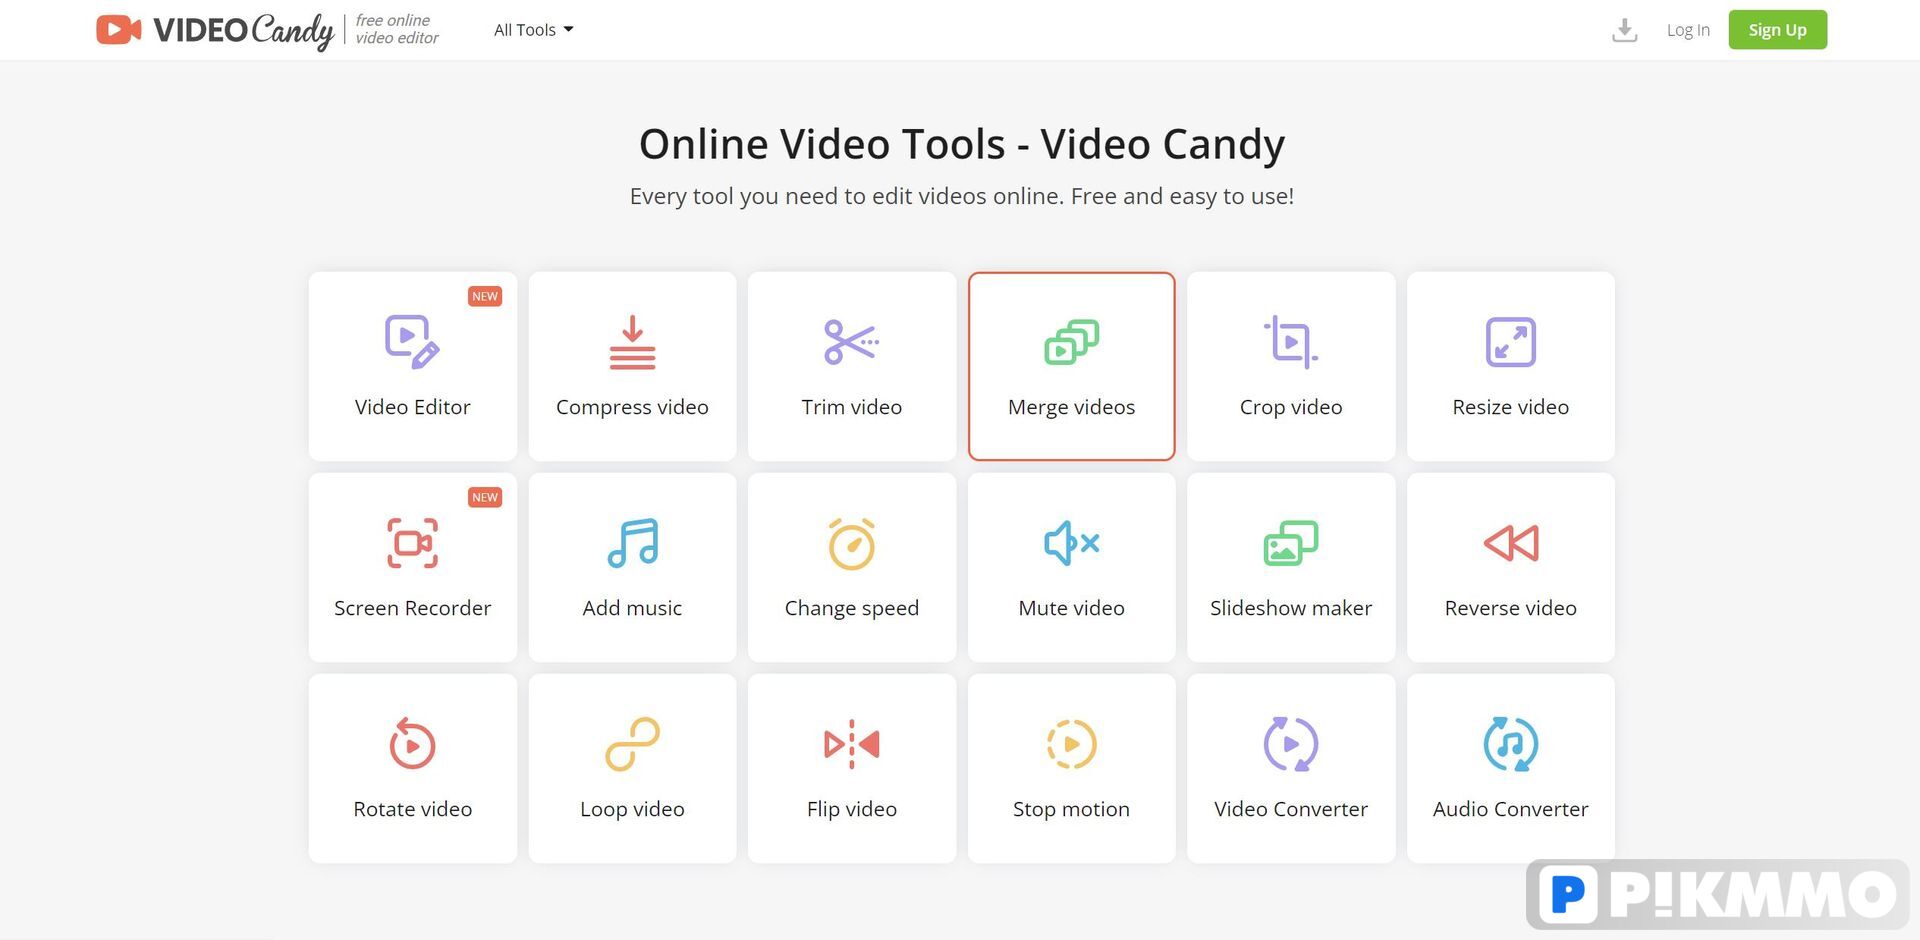The width and height of the screenshot is (1920, 940).
Task: Click the Screen Recorder camera icon
Action: [x=412, y=543]
